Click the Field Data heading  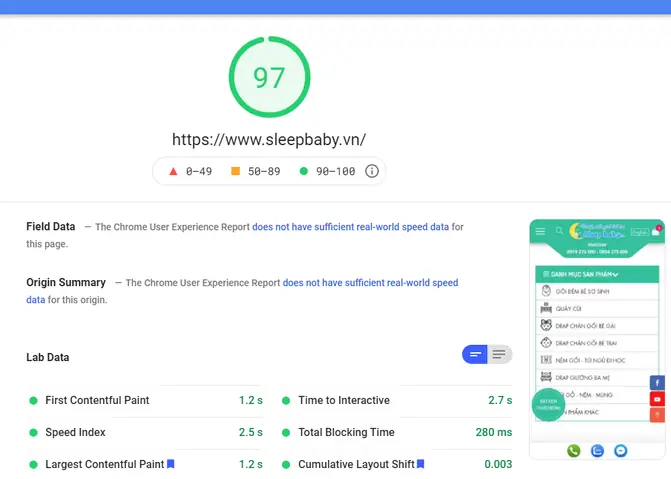click(x=50, y=226)
